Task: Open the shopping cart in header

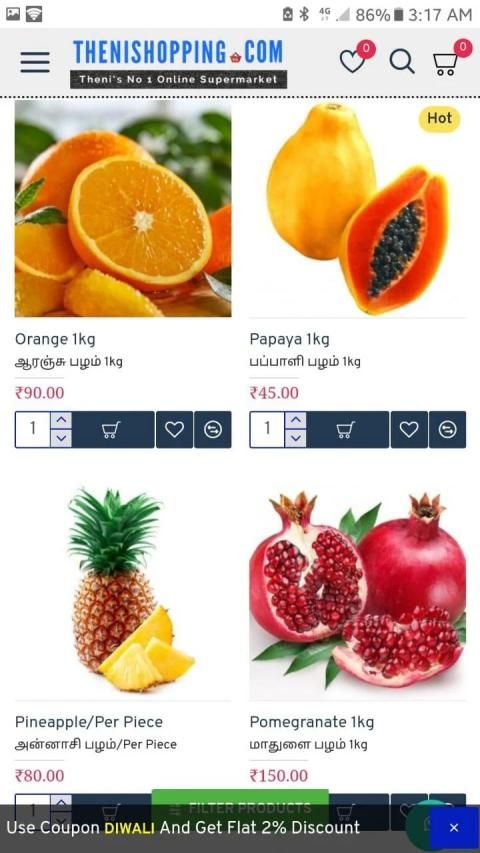Action: [x=445, y=63]
